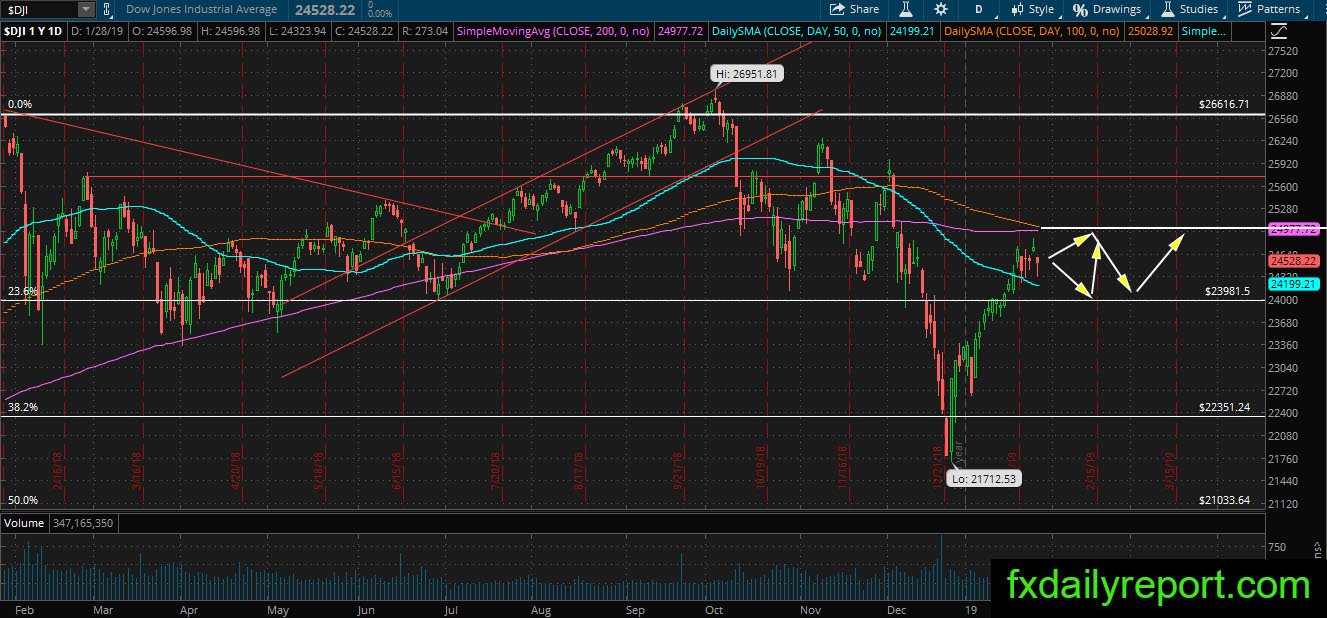The width and height of the screenshot is (1327, 618).
Task: Click the Volume panel label
Action: pyautogui.click(x=25, y=523)
